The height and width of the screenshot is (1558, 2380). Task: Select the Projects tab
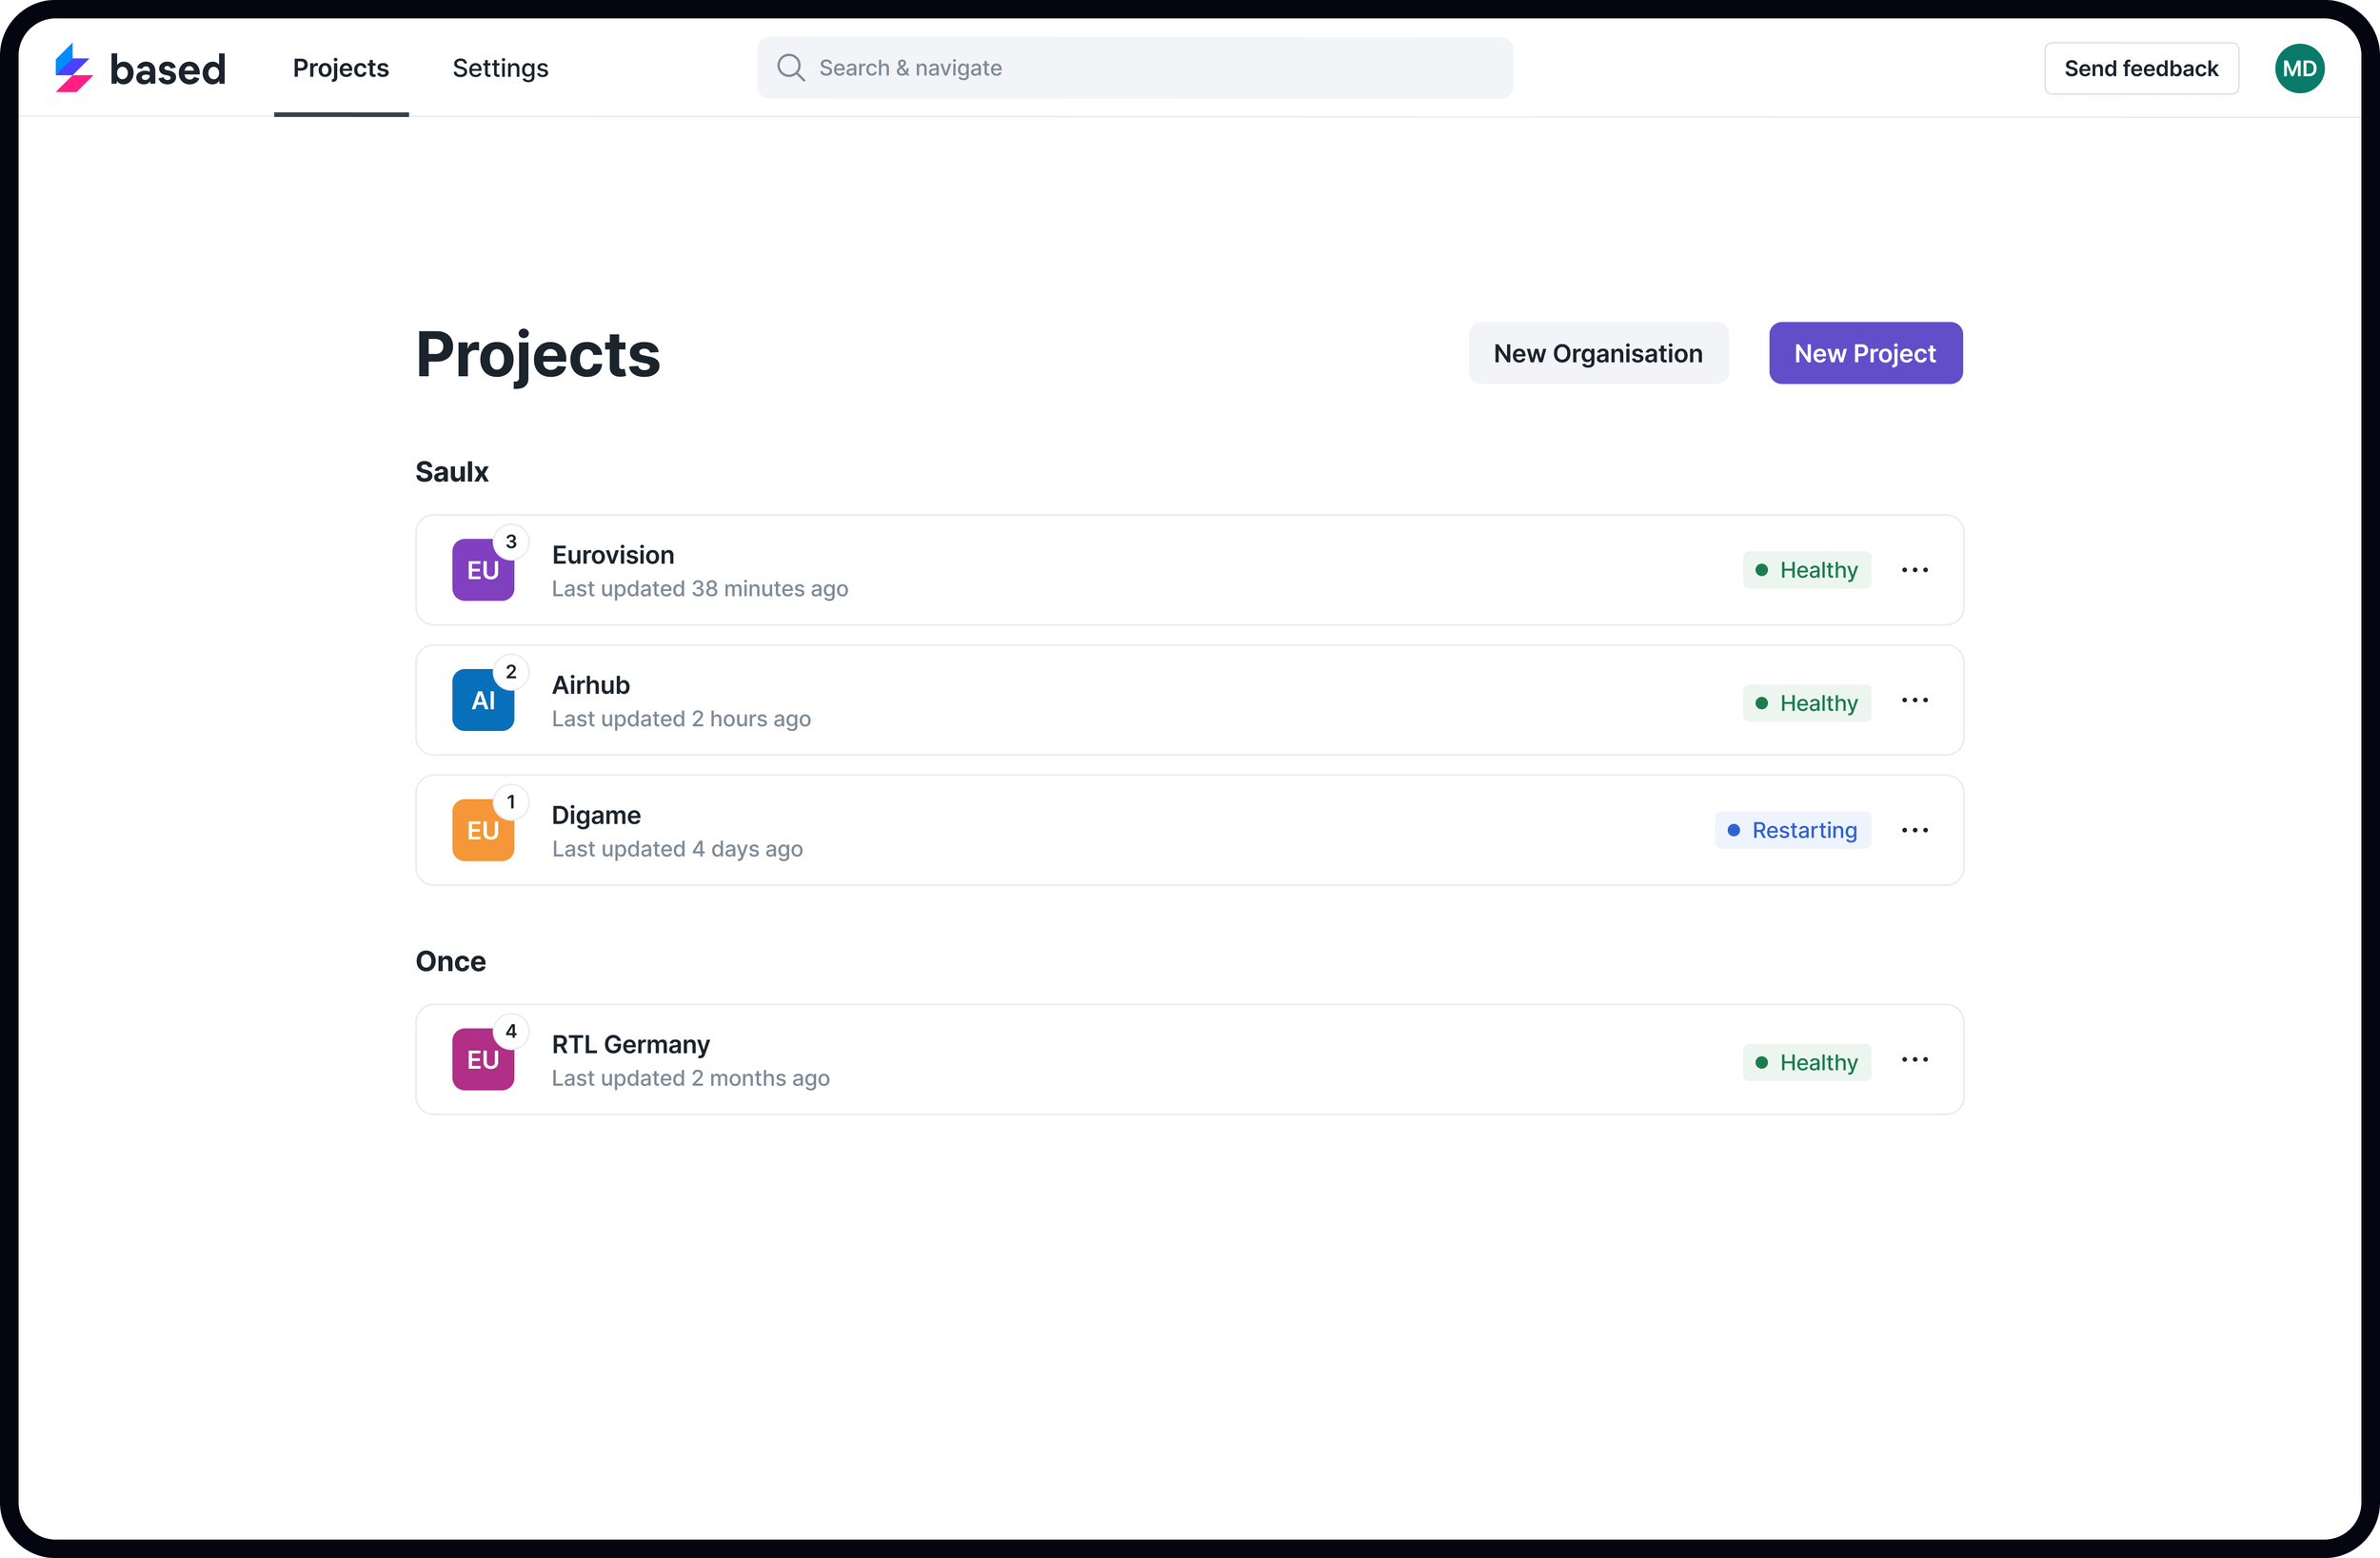[x=340, y=68]
